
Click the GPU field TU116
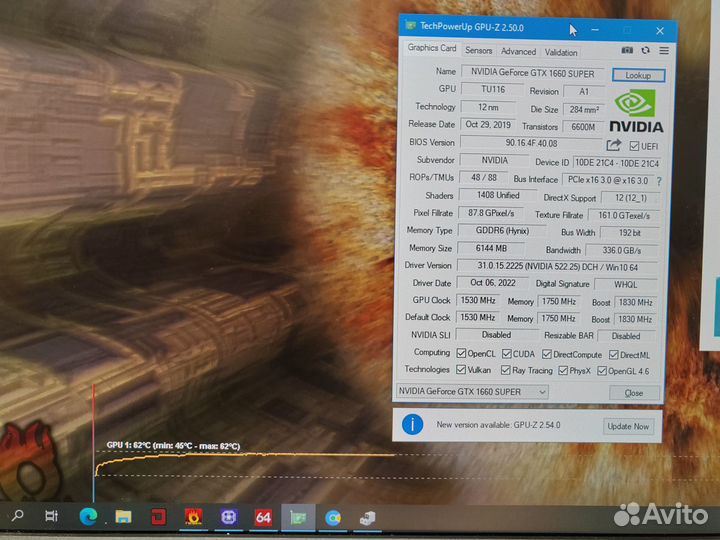pyautogui.click(x=492, y=89)
